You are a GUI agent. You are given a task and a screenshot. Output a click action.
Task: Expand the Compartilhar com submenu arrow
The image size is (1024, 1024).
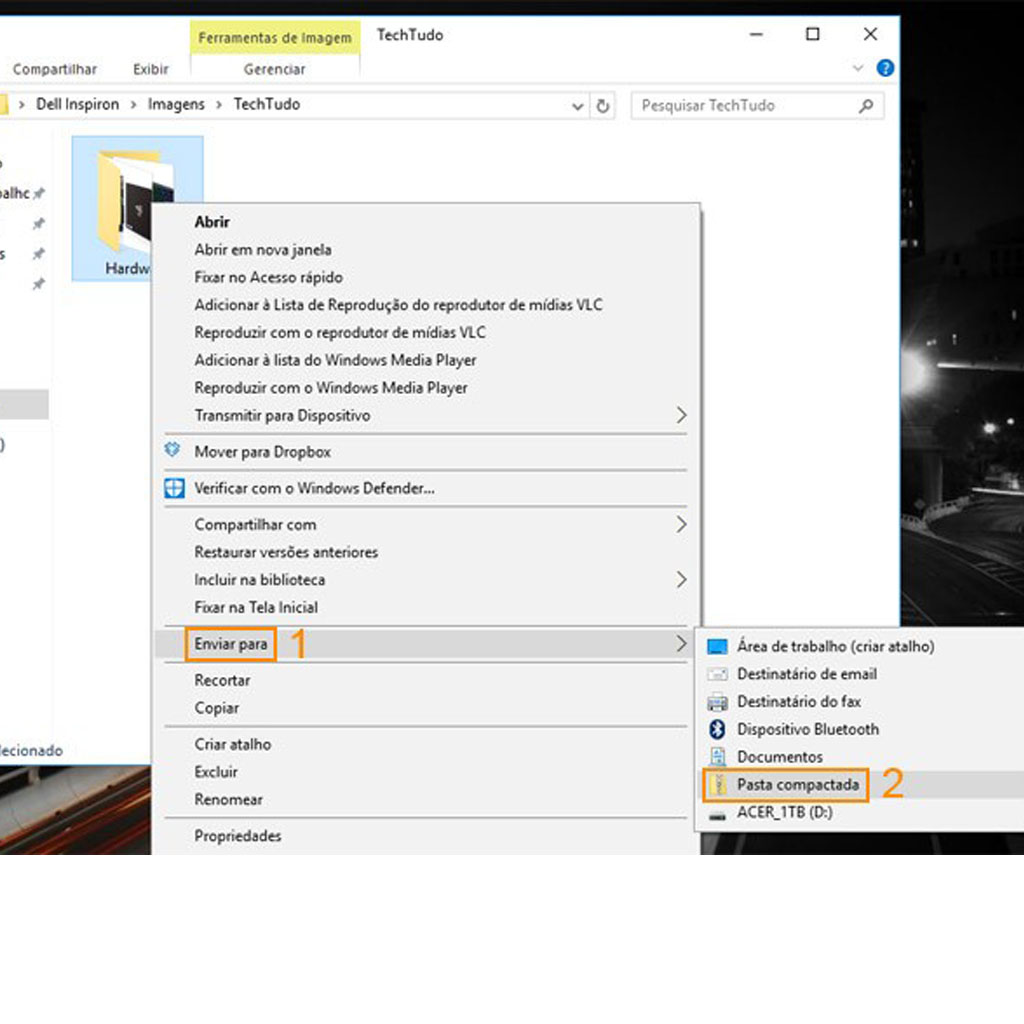pos(681,524)
